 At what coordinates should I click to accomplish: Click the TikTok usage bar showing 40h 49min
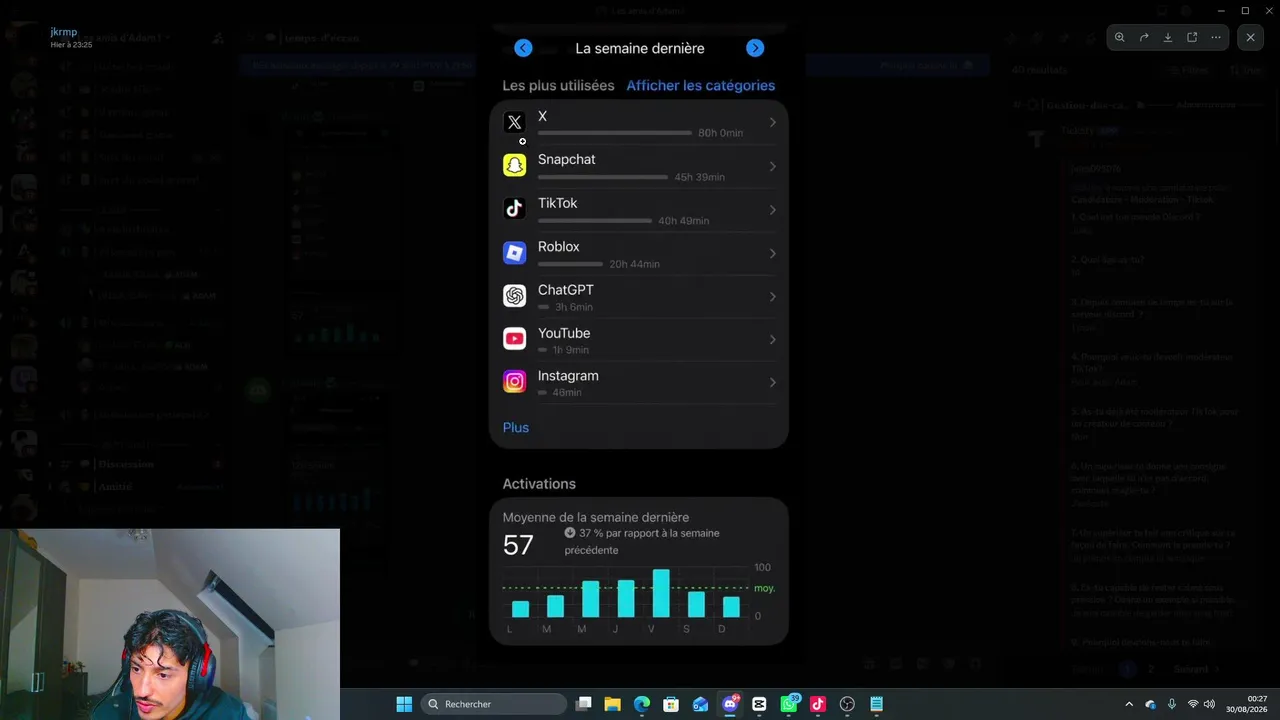[595, 221]
